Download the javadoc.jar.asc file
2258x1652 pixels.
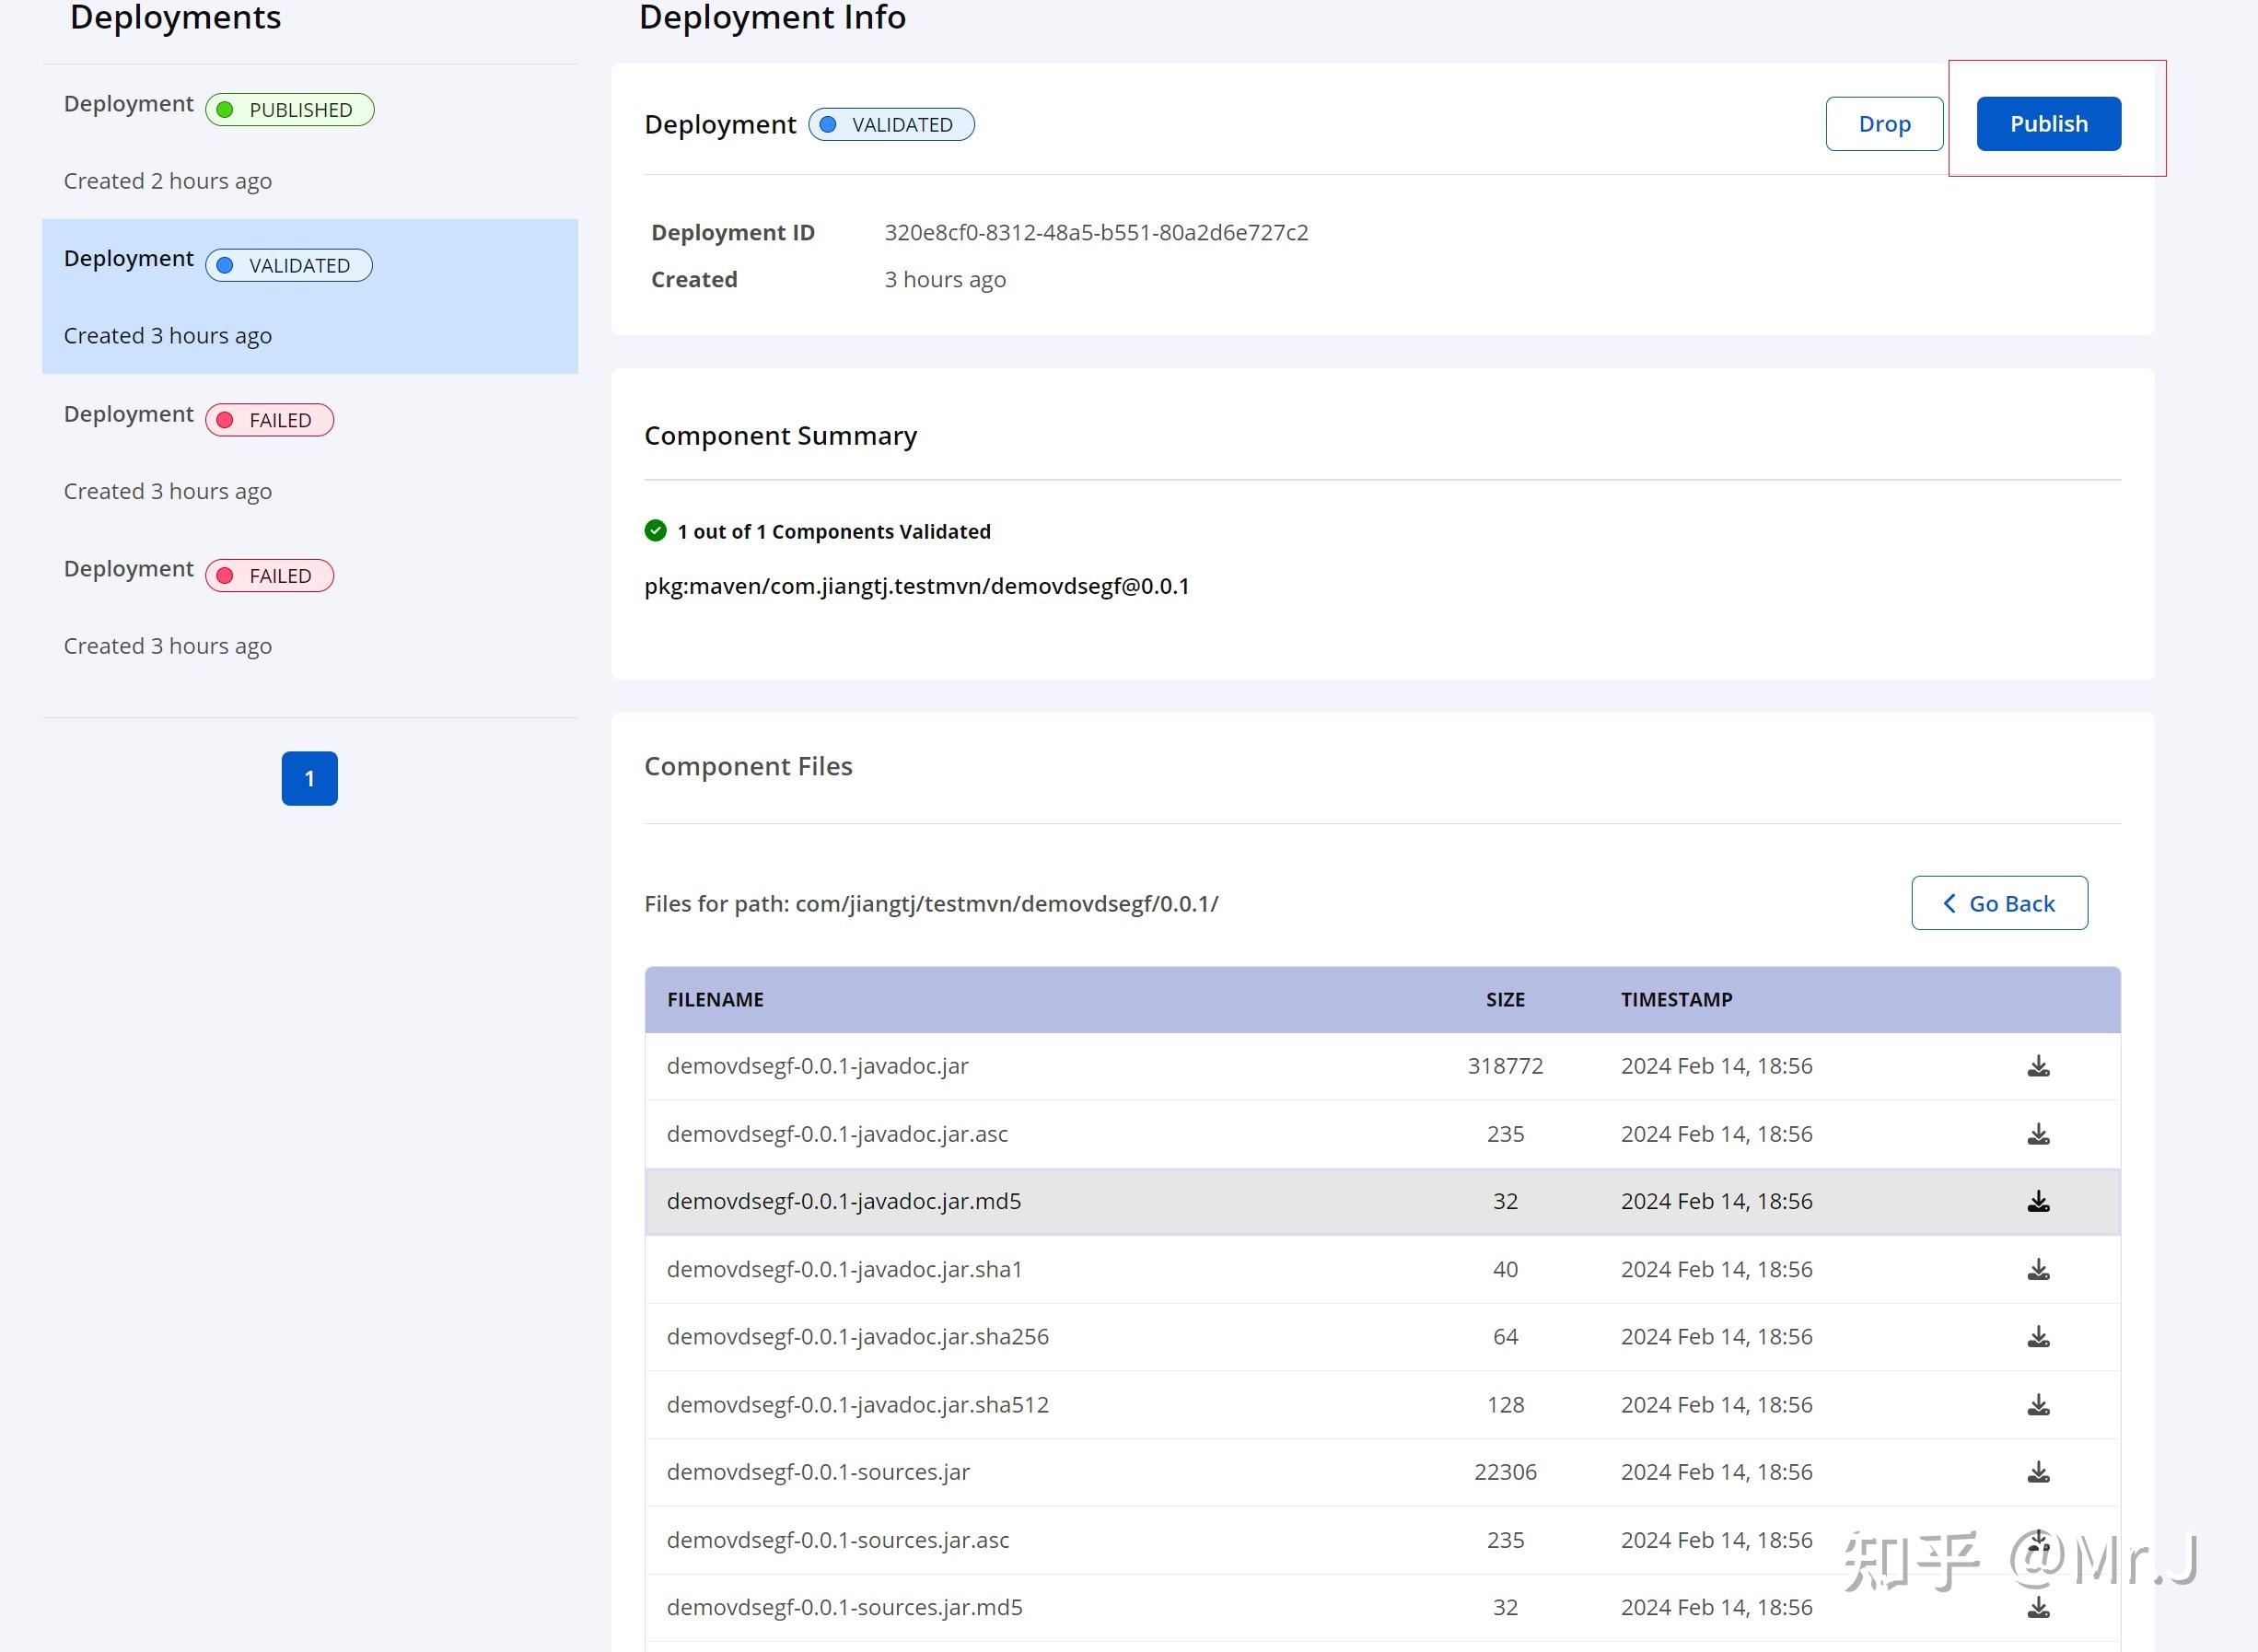tap(2038, 1134)
